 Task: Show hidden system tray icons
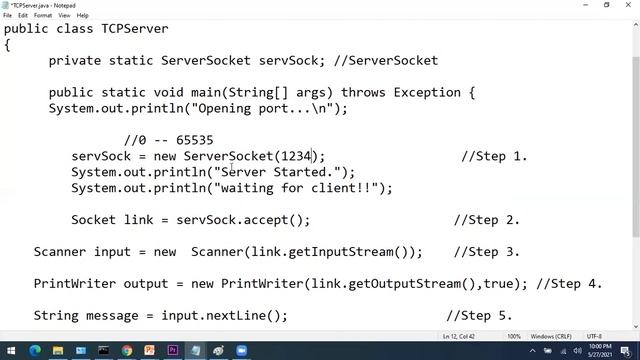(533, 351)
